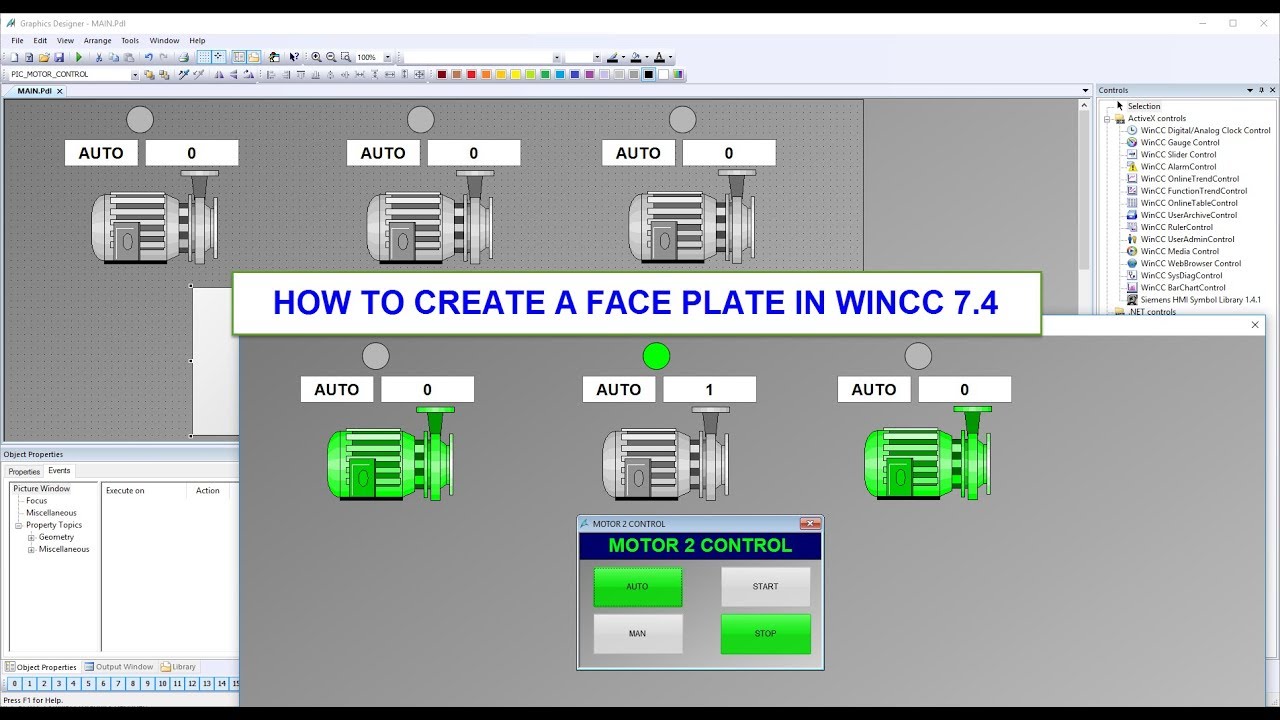Image resolution: width=1280 pixels, height=720 pixels.
Task: Cut selection with the scissors icon
Action: (99, 57)
